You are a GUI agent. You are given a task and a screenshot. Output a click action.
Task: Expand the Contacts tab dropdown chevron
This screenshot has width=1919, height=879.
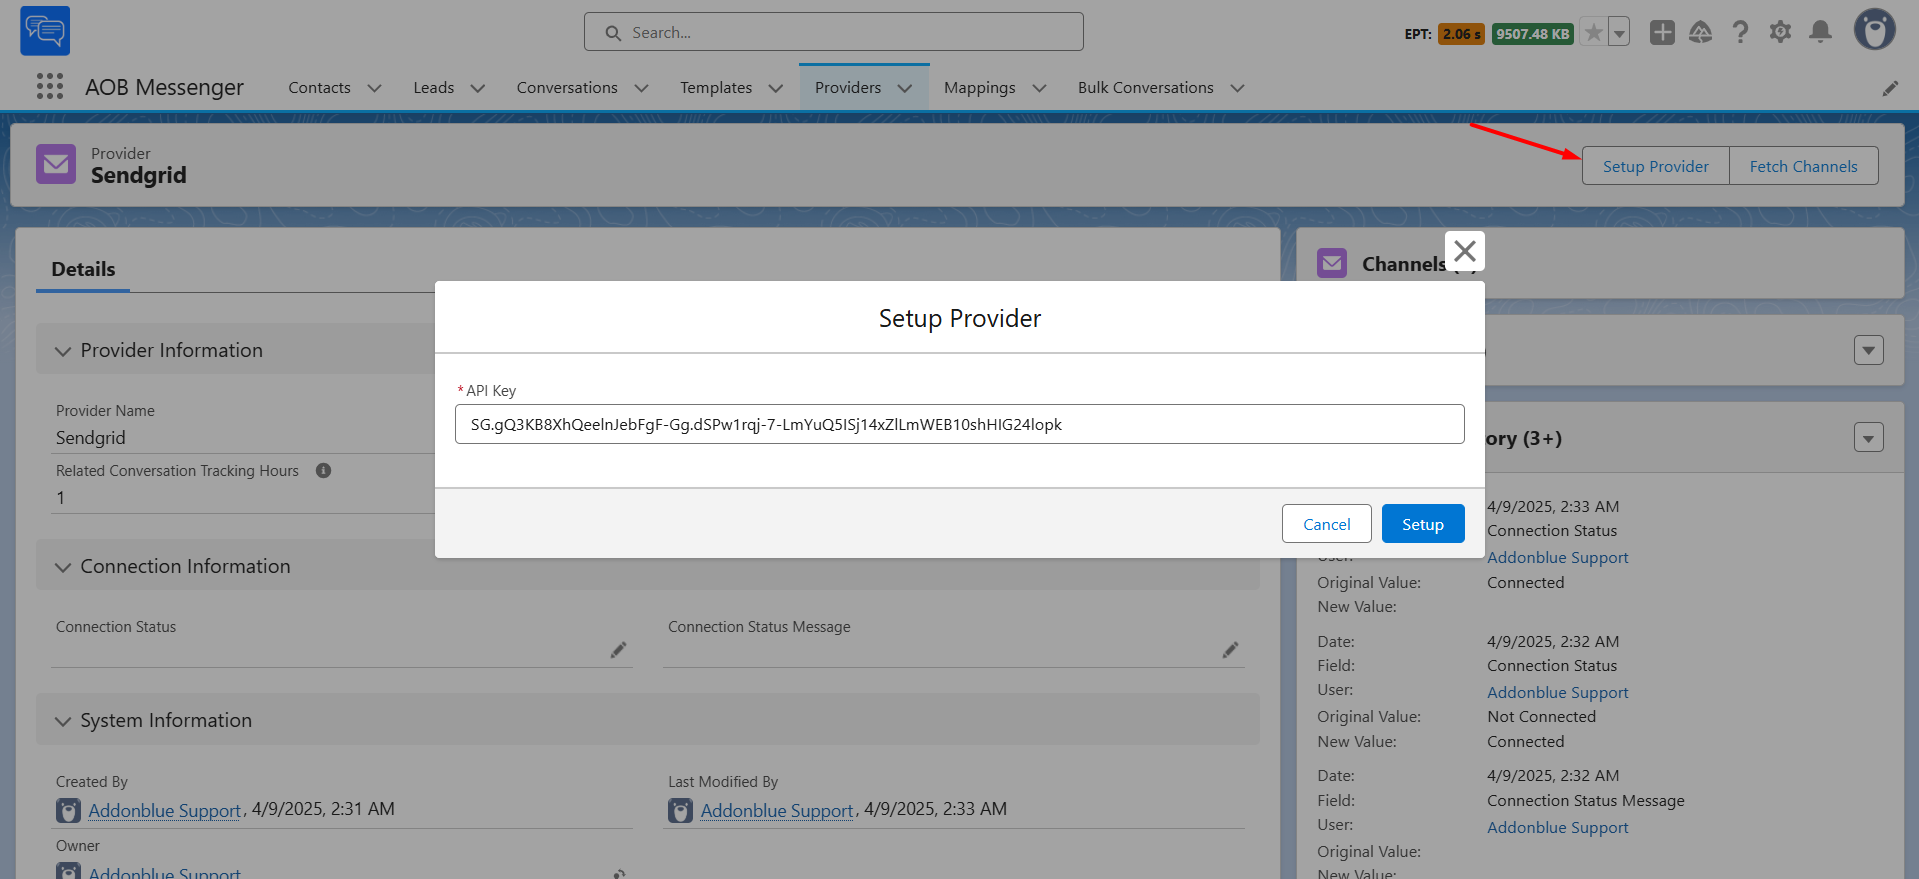pos(375,88)
